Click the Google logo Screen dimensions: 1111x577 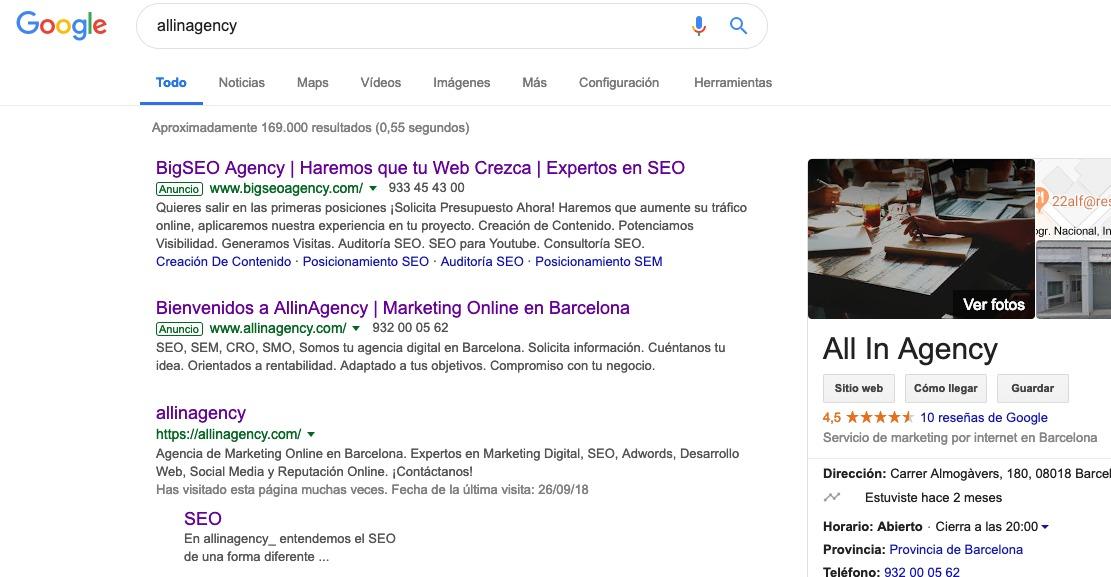62,26
